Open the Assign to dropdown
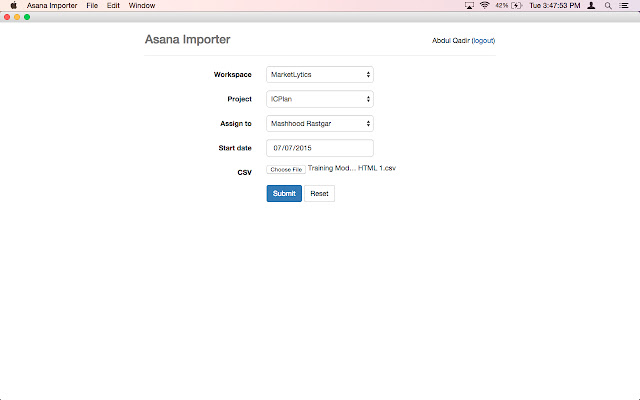The width and height of the screenshot is (640, 400). pos(320,123)
